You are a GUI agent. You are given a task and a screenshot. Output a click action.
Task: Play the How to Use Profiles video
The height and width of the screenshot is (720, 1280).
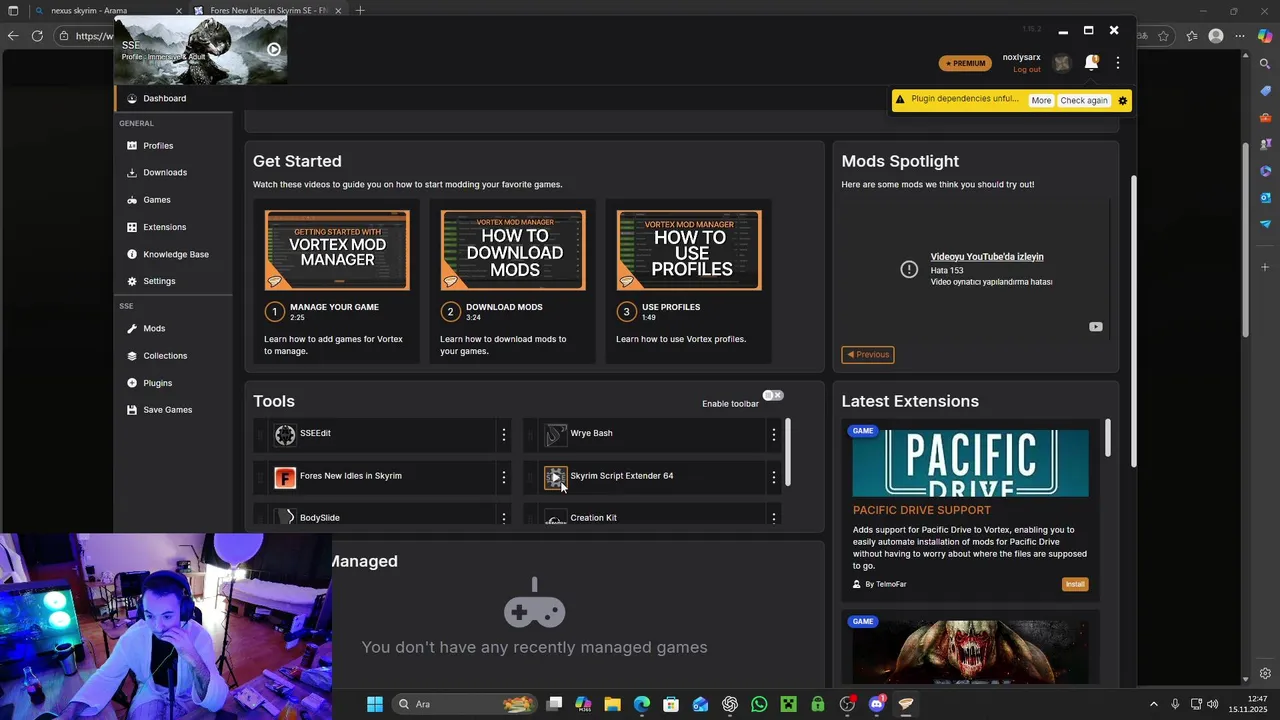tap(689, 250)
